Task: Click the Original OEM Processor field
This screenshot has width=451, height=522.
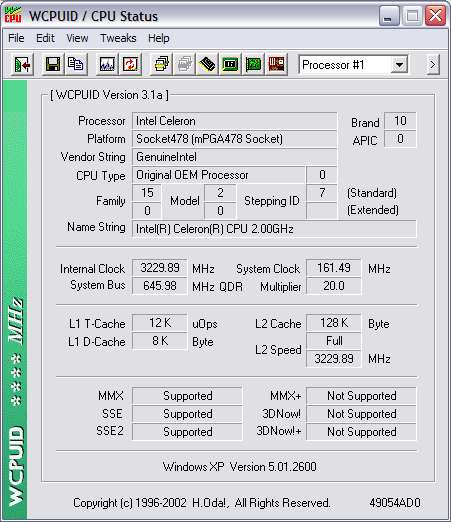Action: pyautogui.click(x=219, y=175)
